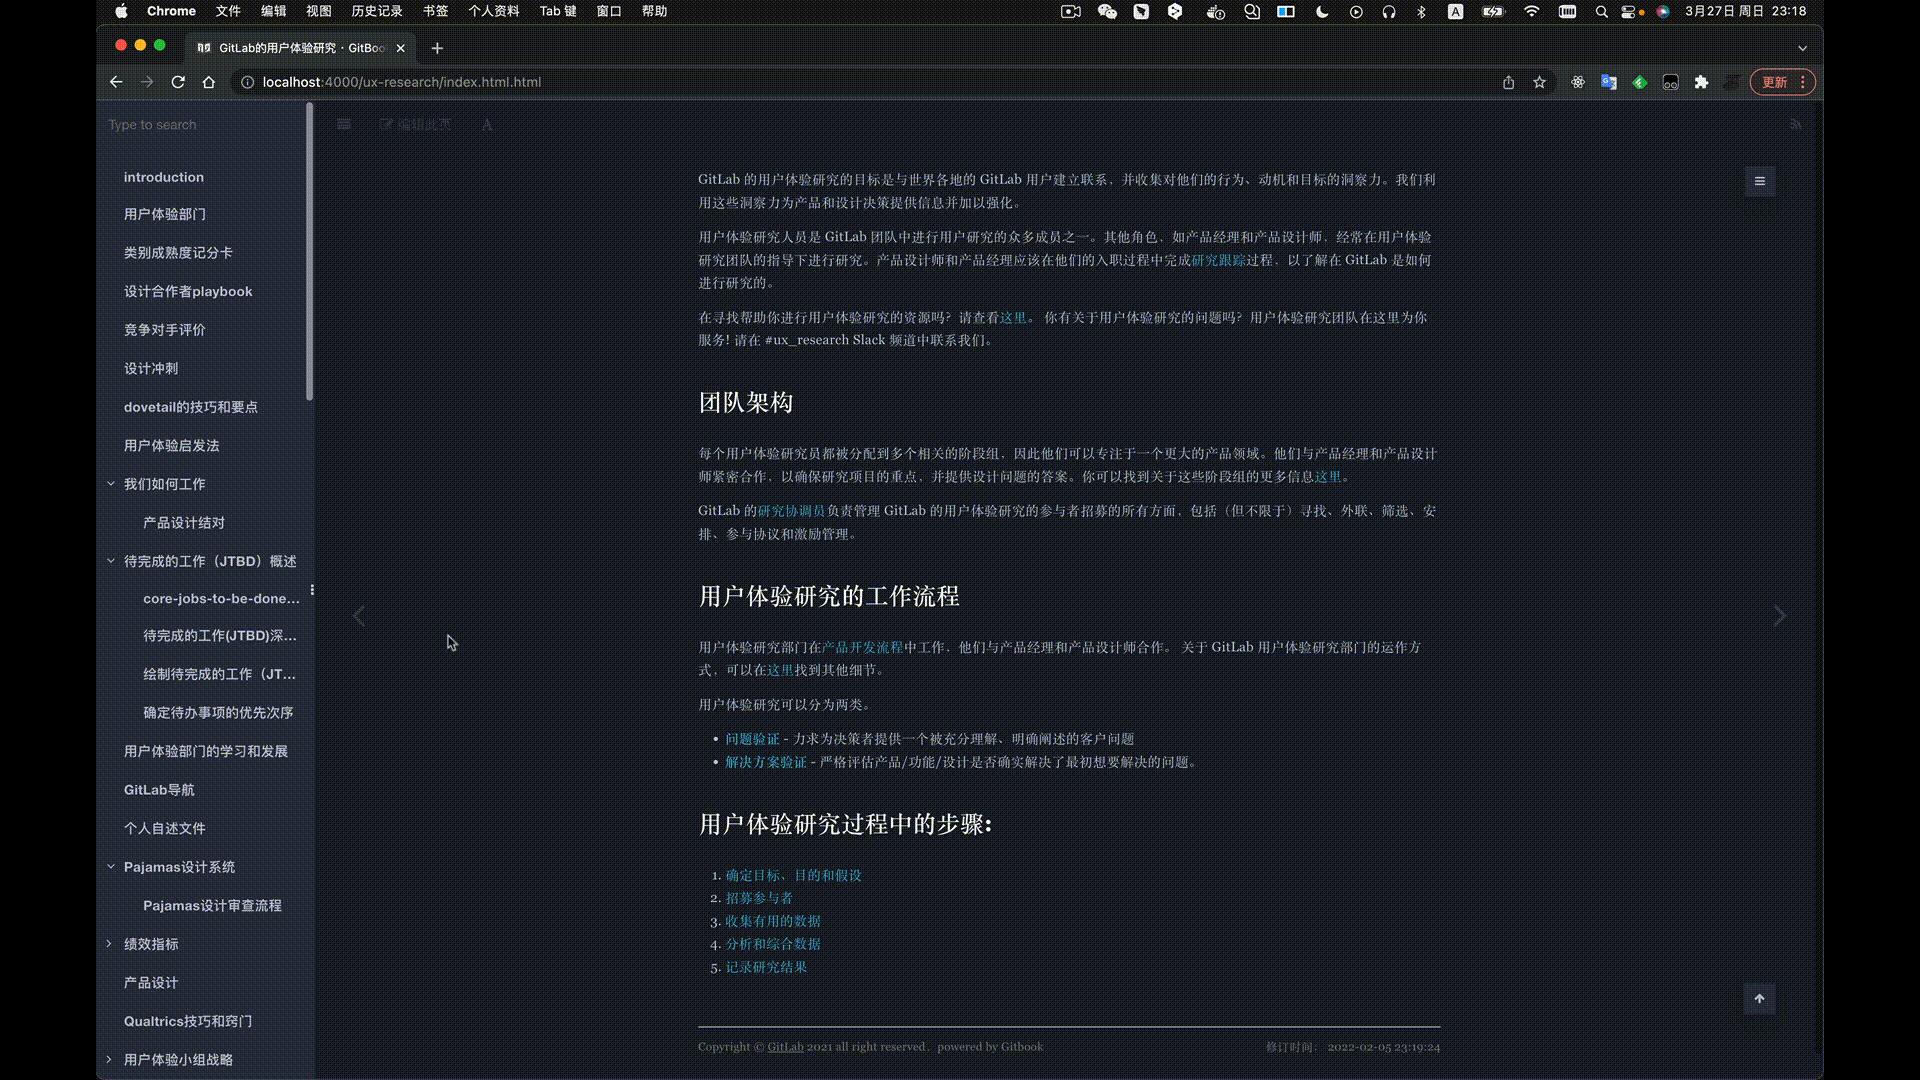Open Chrome 文件 menu

[x=228, y=11]
